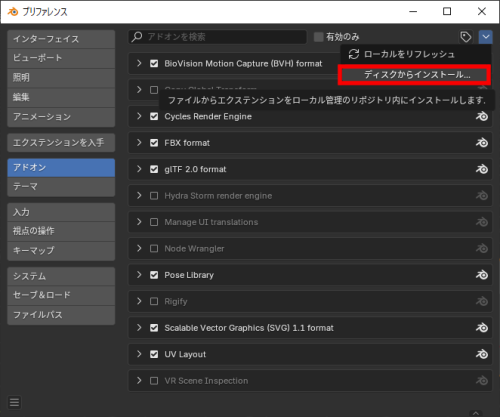Expand the UV Layout details
500x417 pixels.
click(x=139, y=354)
